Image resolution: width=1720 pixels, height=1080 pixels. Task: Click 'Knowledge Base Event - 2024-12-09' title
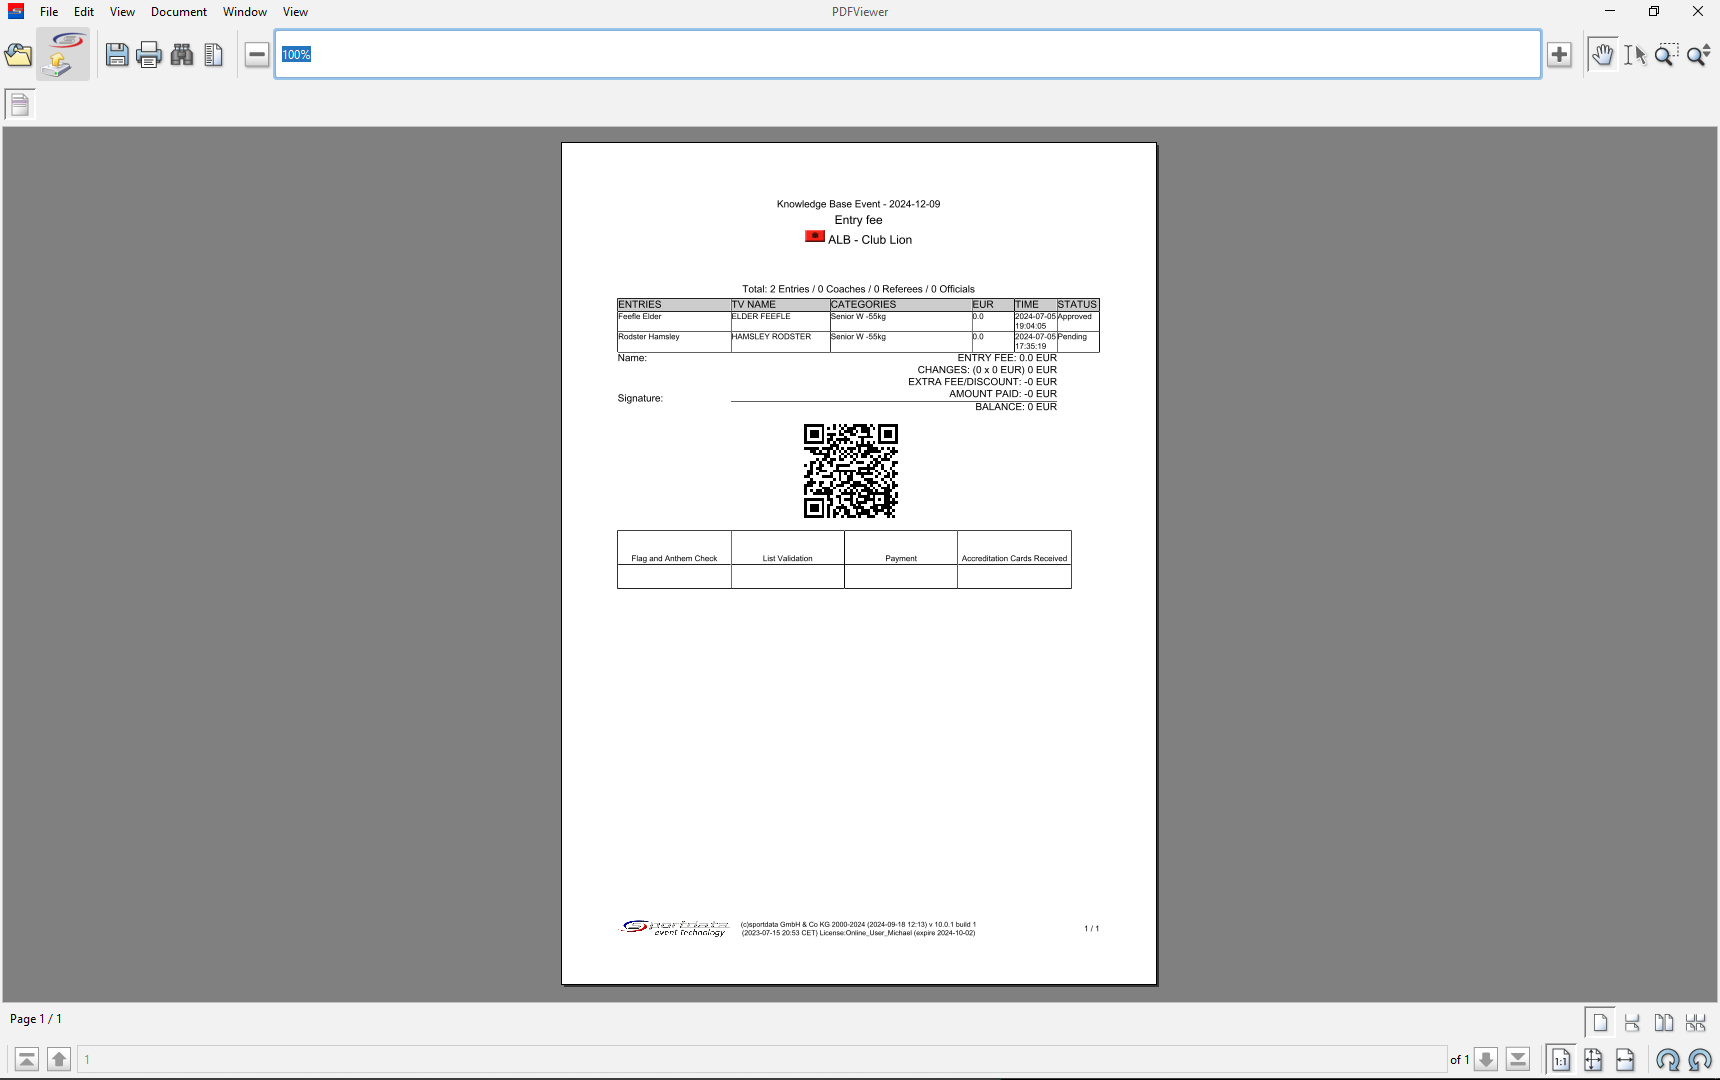click(858, 204)
